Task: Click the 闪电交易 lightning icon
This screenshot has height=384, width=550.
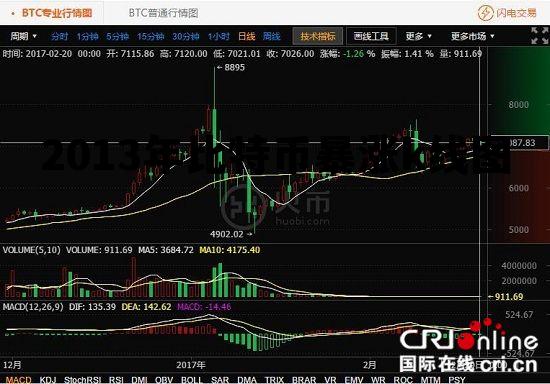Action: pyautogui.click(x=486, y=13)
